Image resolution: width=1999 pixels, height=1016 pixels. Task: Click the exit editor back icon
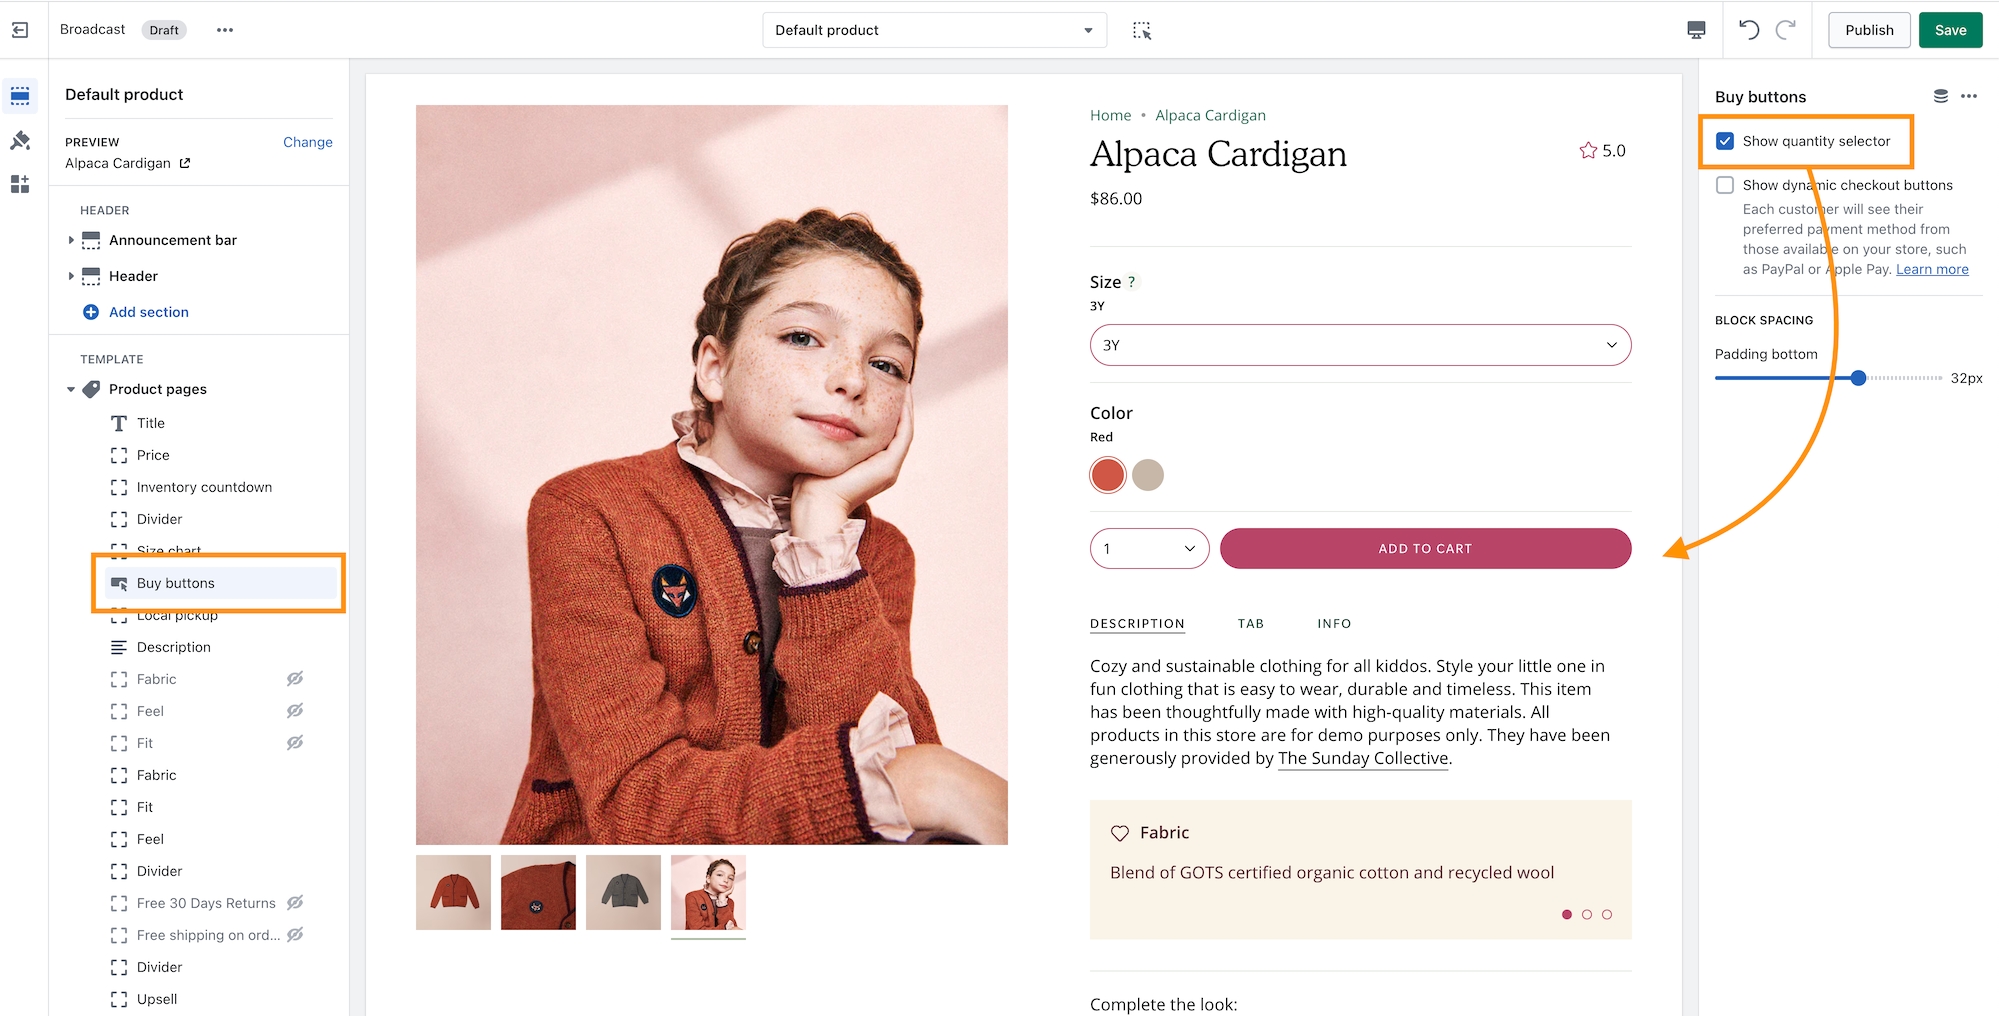[20, 30]
